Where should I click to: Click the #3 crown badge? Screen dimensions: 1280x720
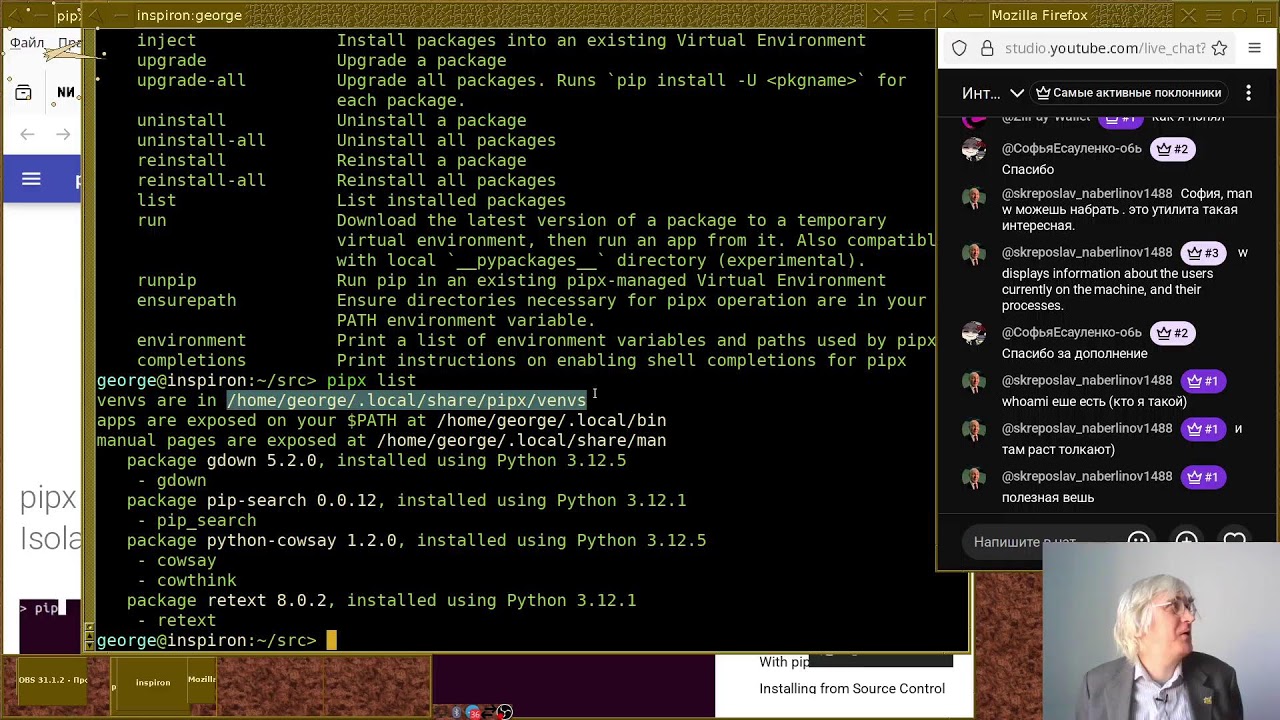1202,253
